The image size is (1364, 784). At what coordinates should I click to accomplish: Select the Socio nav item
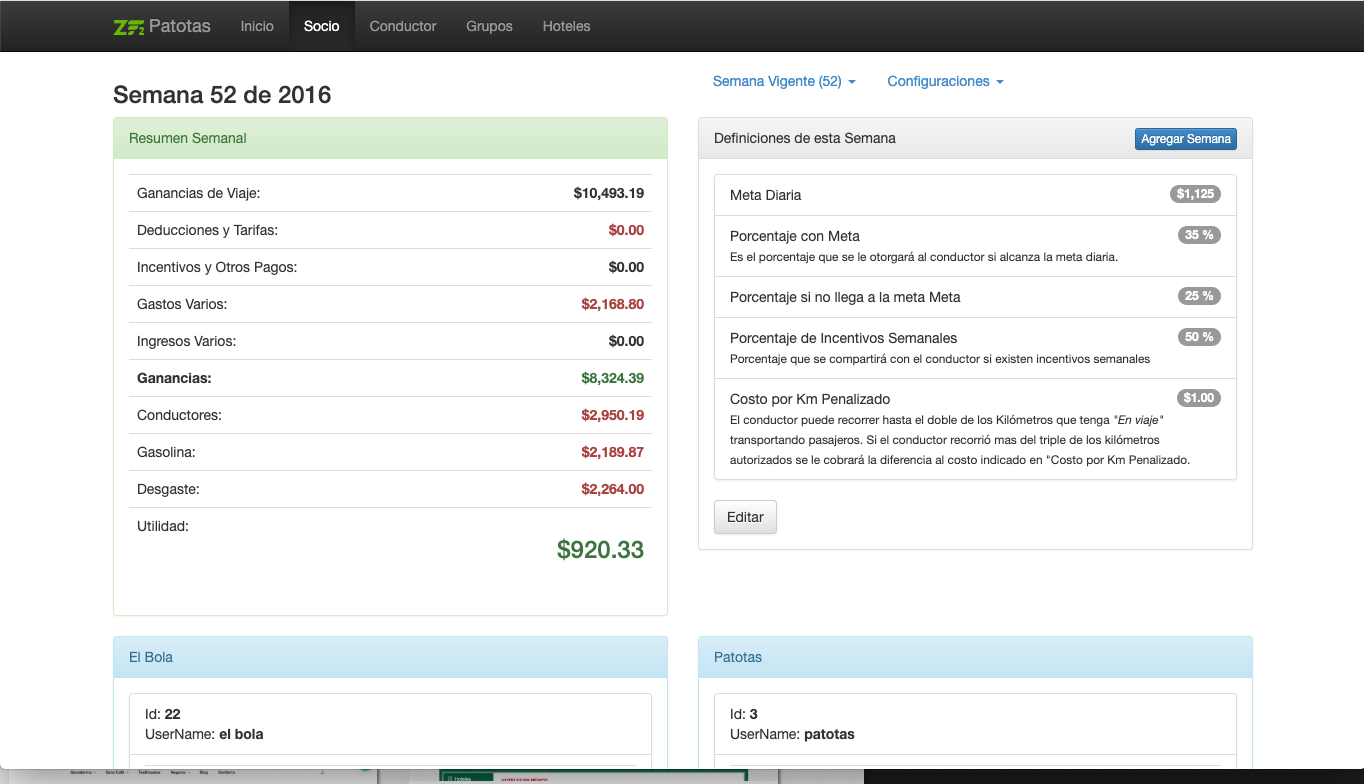322,26
